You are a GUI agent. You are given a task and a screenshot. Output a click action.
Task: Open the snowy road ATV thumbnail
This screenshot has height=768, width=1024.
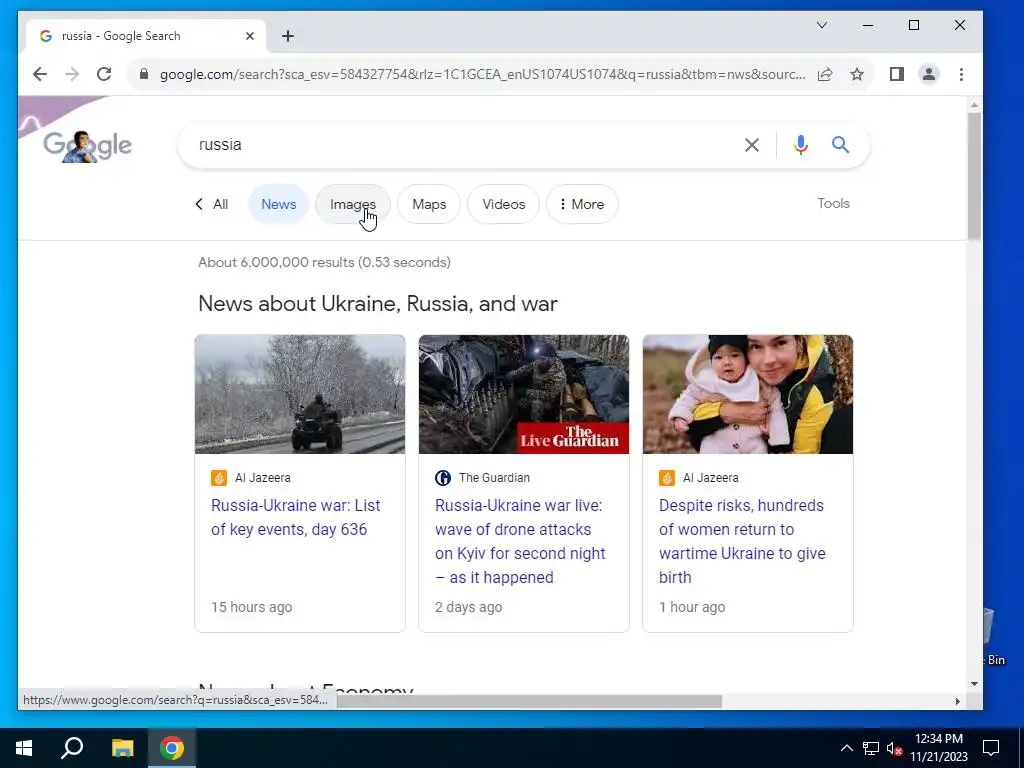300,394
